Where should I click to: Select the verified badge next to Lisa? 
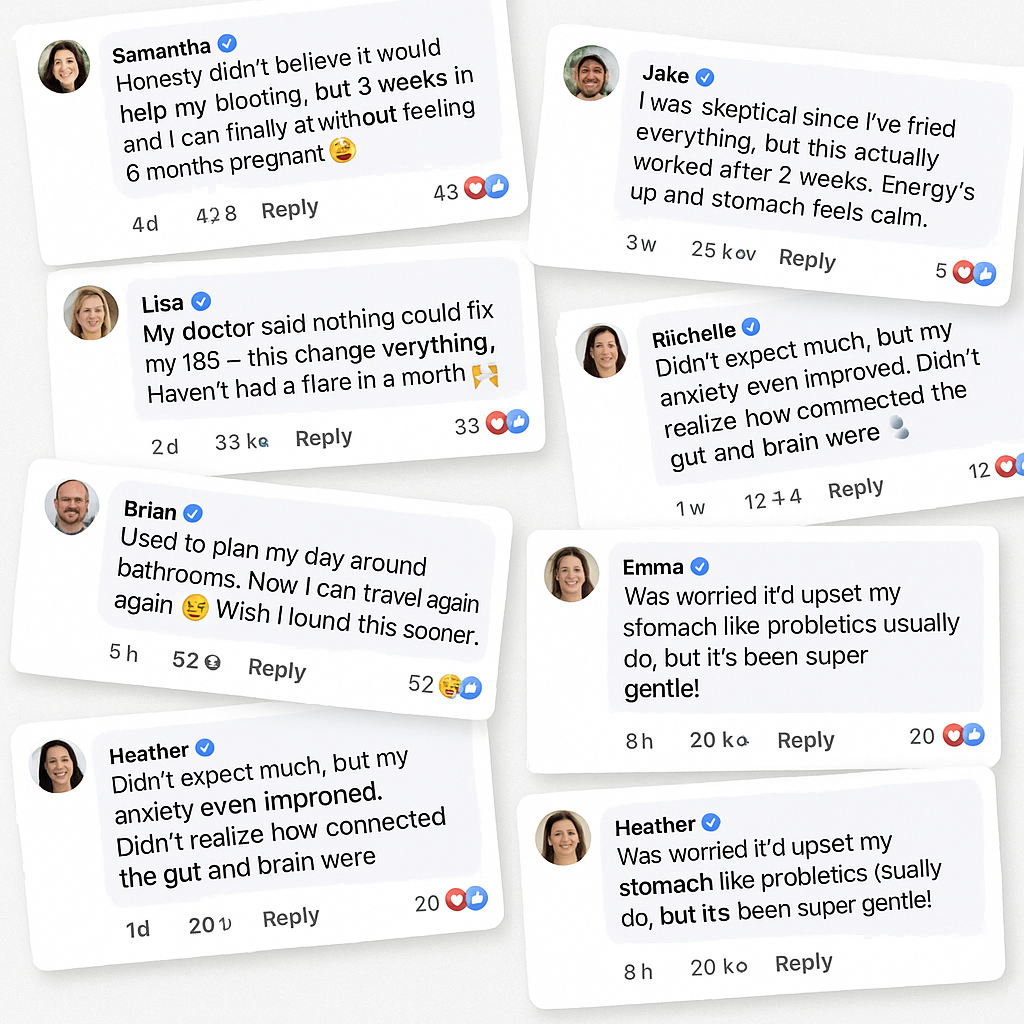(201, 301)
